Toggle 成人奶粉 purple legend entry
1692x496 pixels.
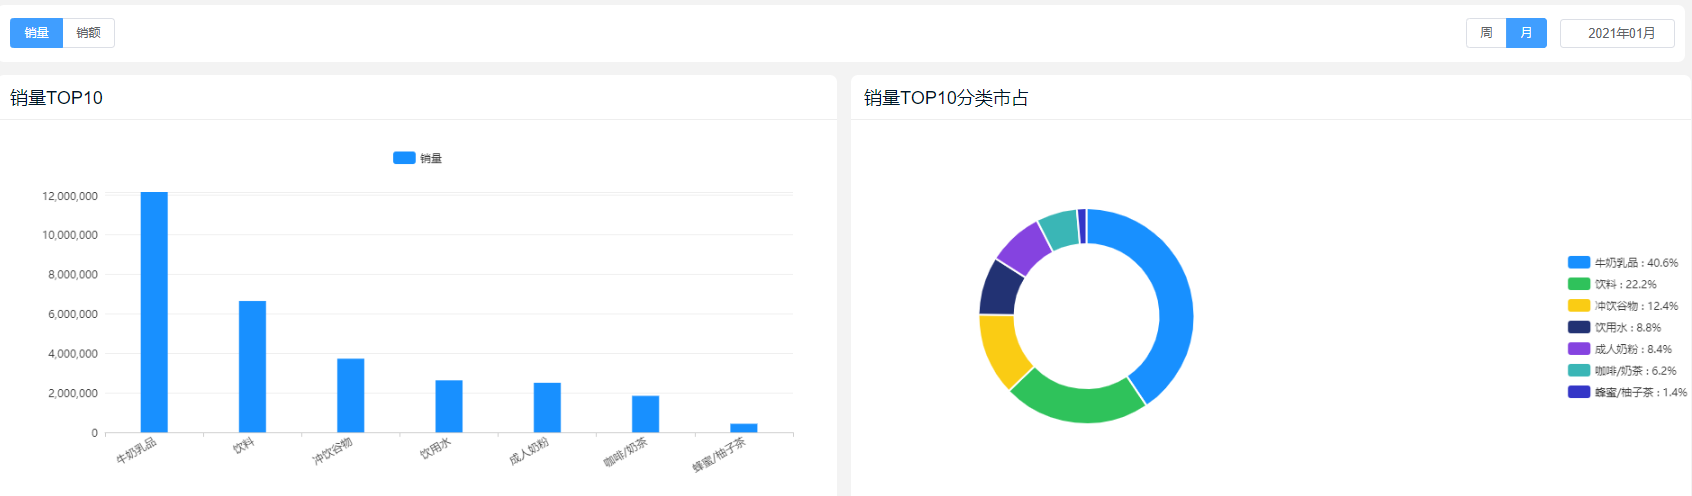1620,349
